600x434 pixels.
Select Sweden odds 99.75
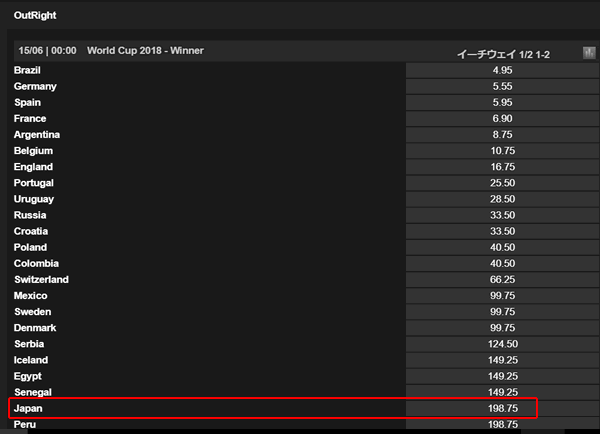click(502, 312)
